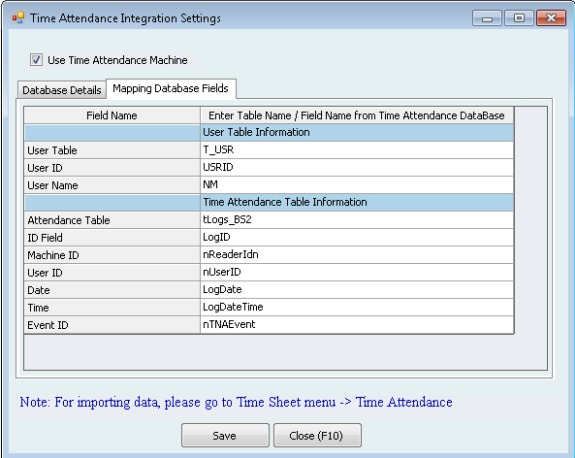Viewport: 575px width, 458px height.
Task: Click the Save button
Action: (x=225, y=435)
